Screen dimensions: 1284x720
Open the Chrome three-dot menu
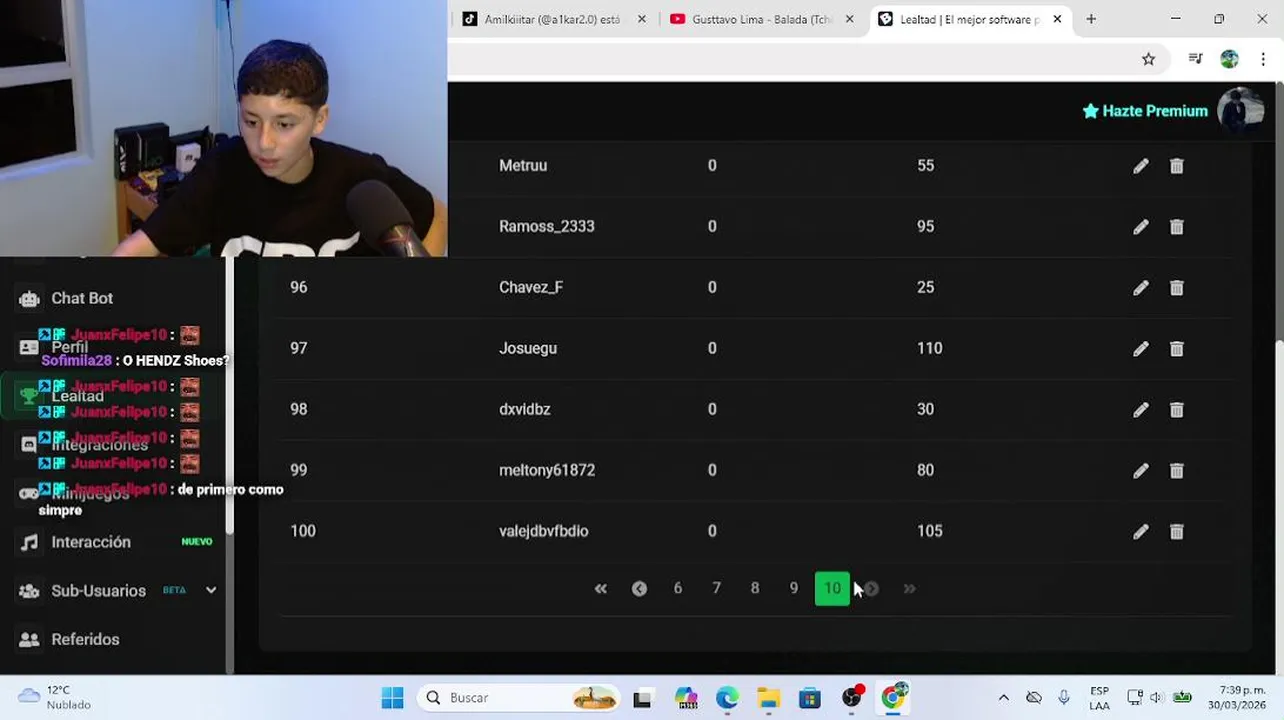click(1263, 59)
